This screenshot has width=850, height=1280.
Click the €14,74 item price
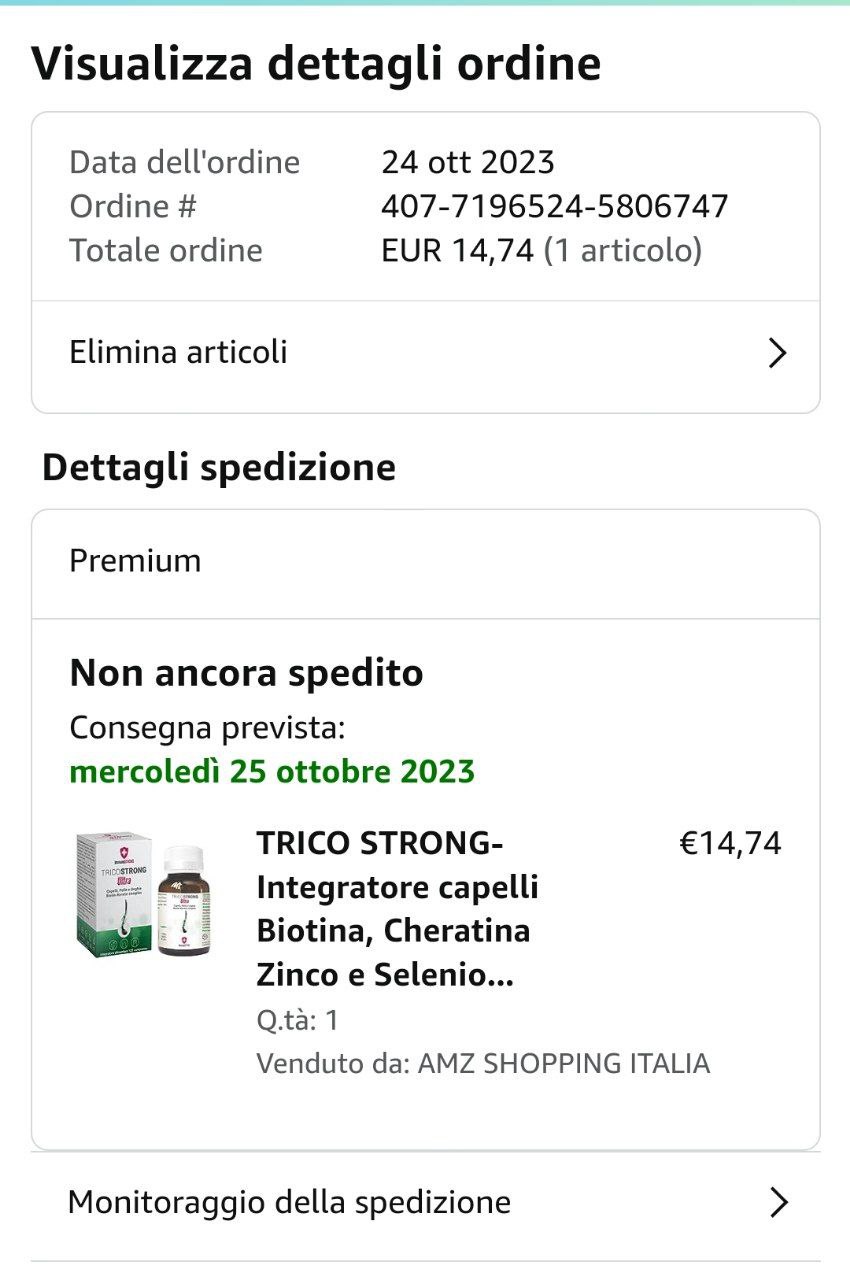coord(730,843)
